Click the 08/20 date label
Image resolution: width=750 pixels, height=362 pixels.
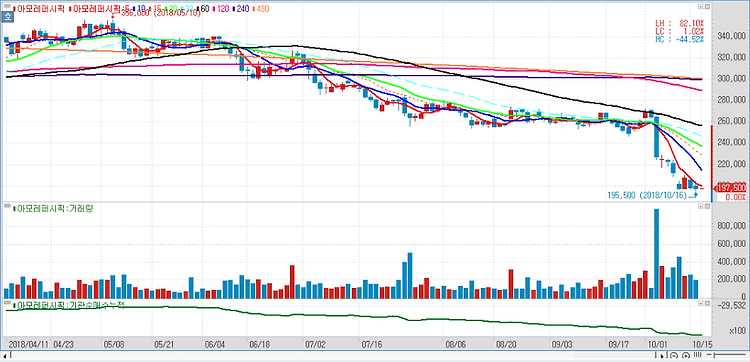point(507,344)
